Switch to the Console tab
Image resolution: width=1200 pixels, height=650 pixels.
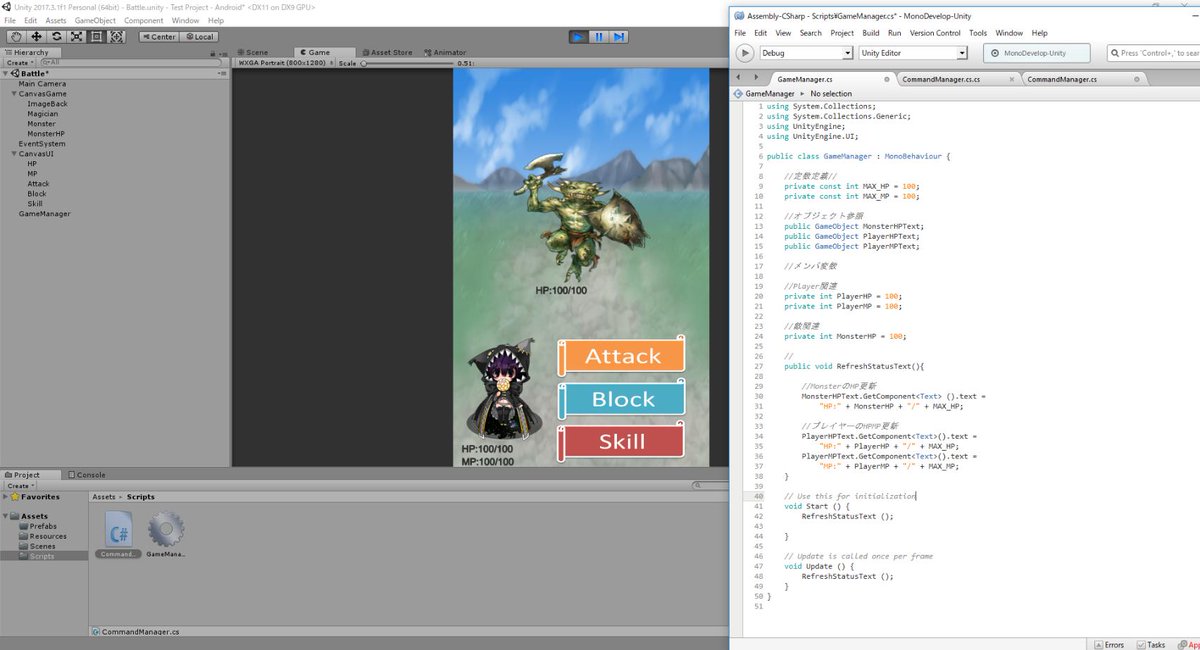(x=86, y=474)
